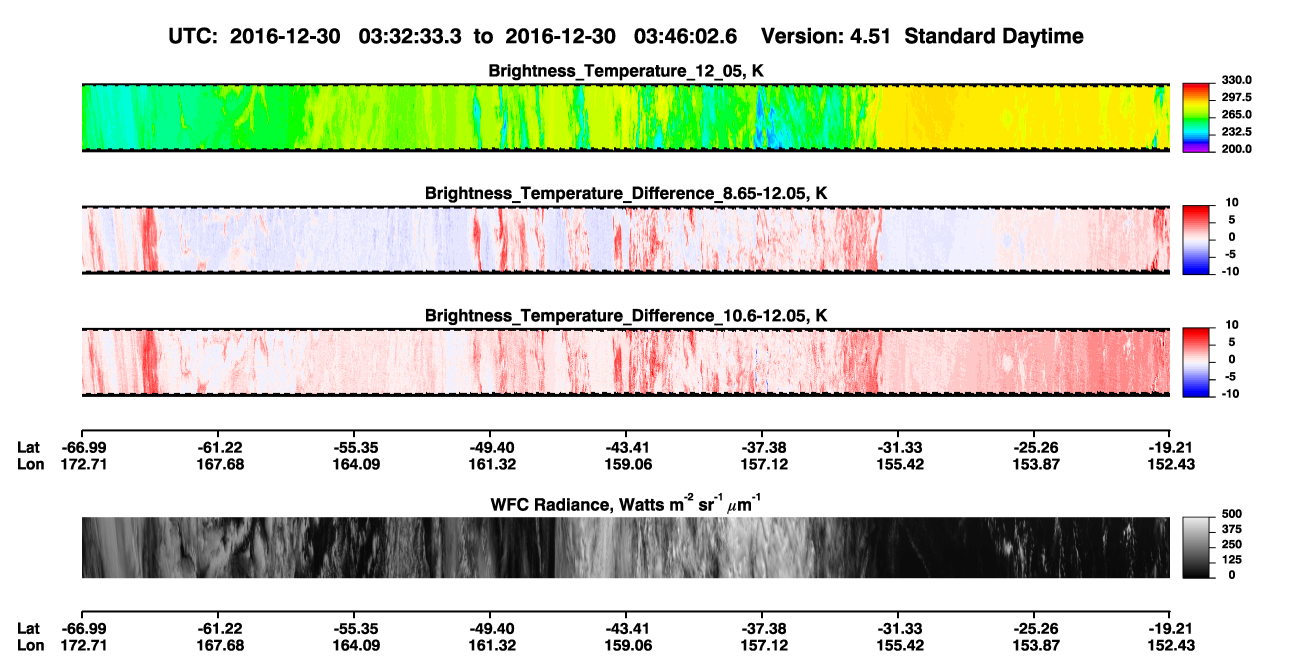
Task: Click the Lon row label under WFC panel
Action: 30,645
